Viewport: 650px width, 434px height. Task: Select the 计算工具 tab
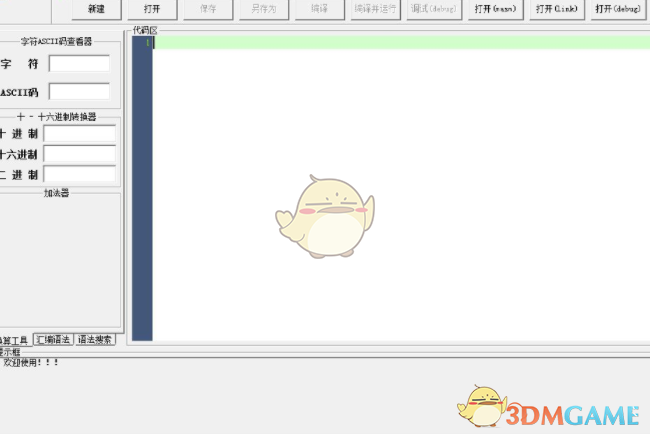[x=15, y=340]
